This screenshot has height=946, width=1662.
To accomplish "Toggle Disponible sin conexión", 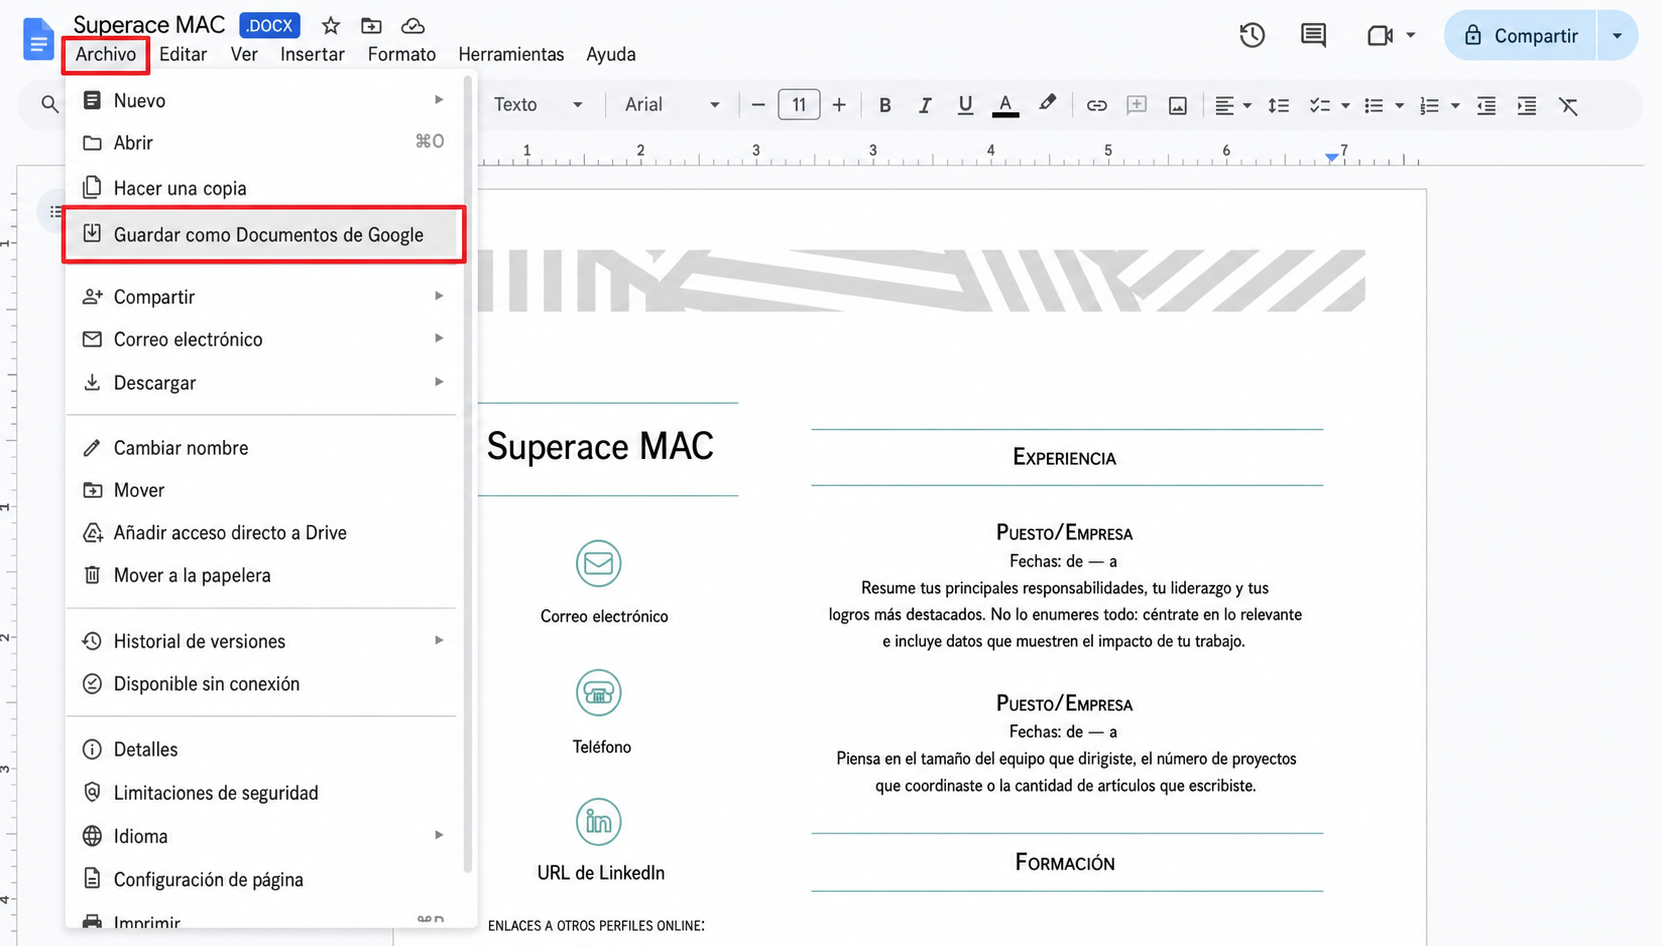I will click(263, 684).
